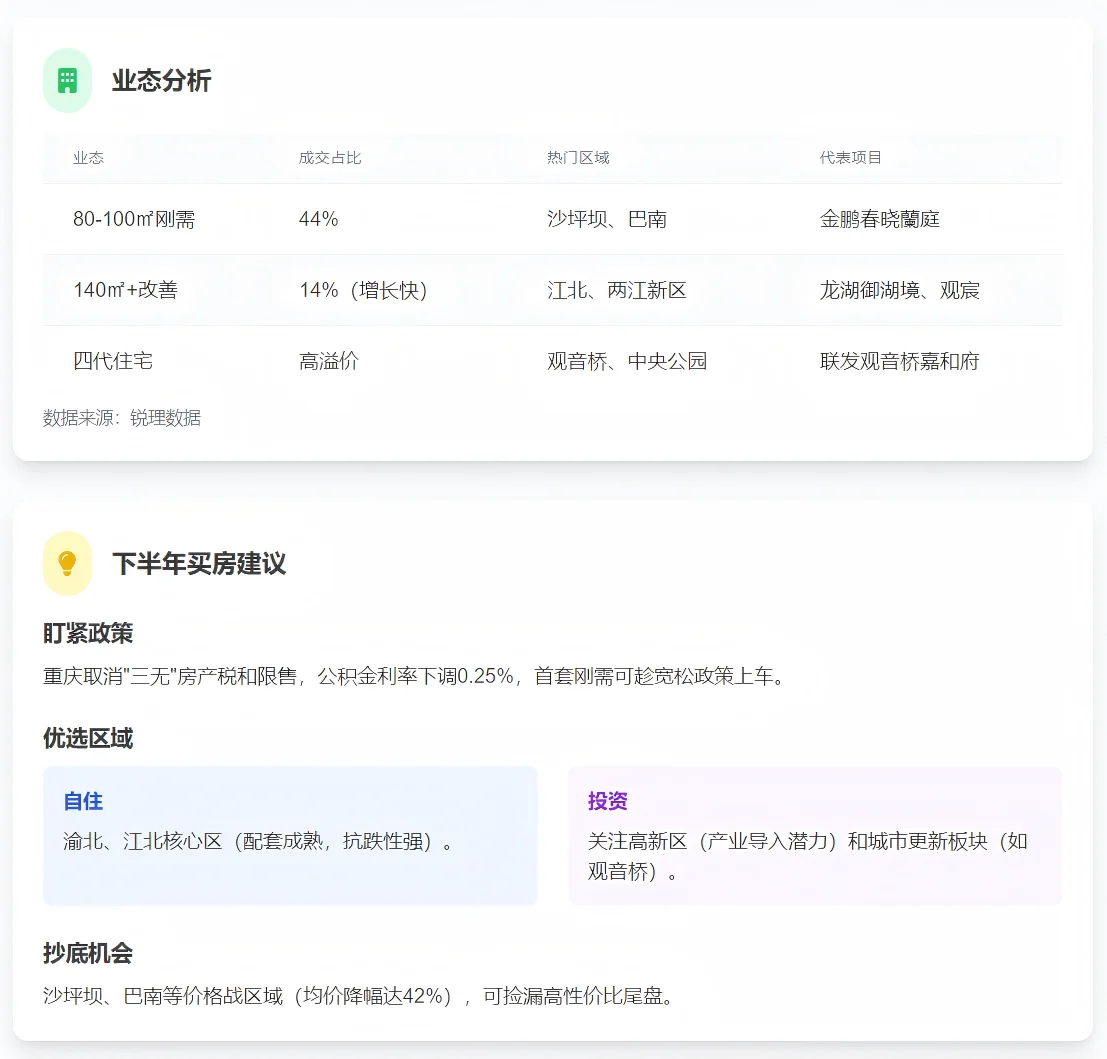Click the 金鹏春晓蘭庭 project cell
This screenshot has height=1059, width=1107.
pos(880,219)
